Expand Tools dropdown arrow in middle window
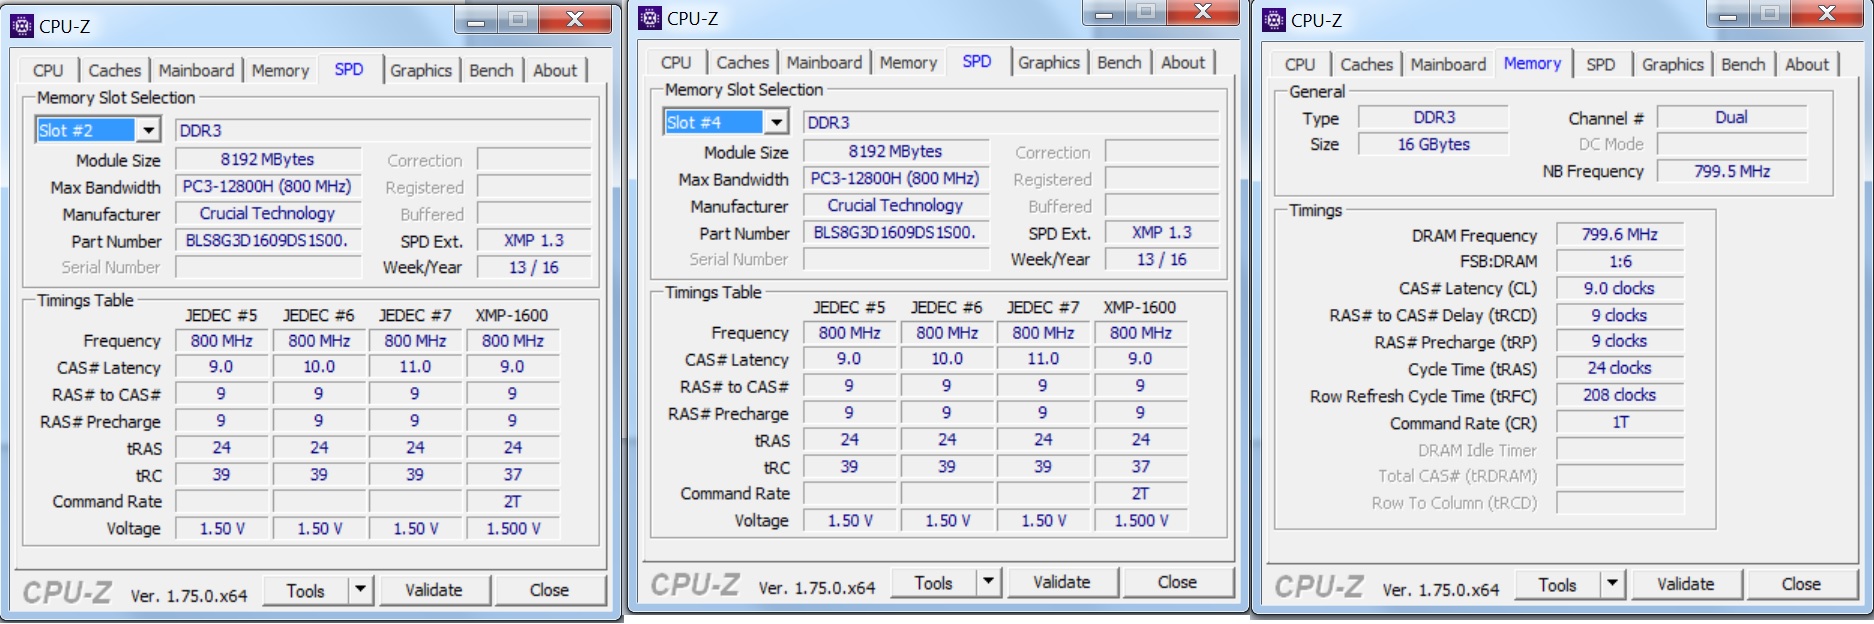 coord(989,582)
